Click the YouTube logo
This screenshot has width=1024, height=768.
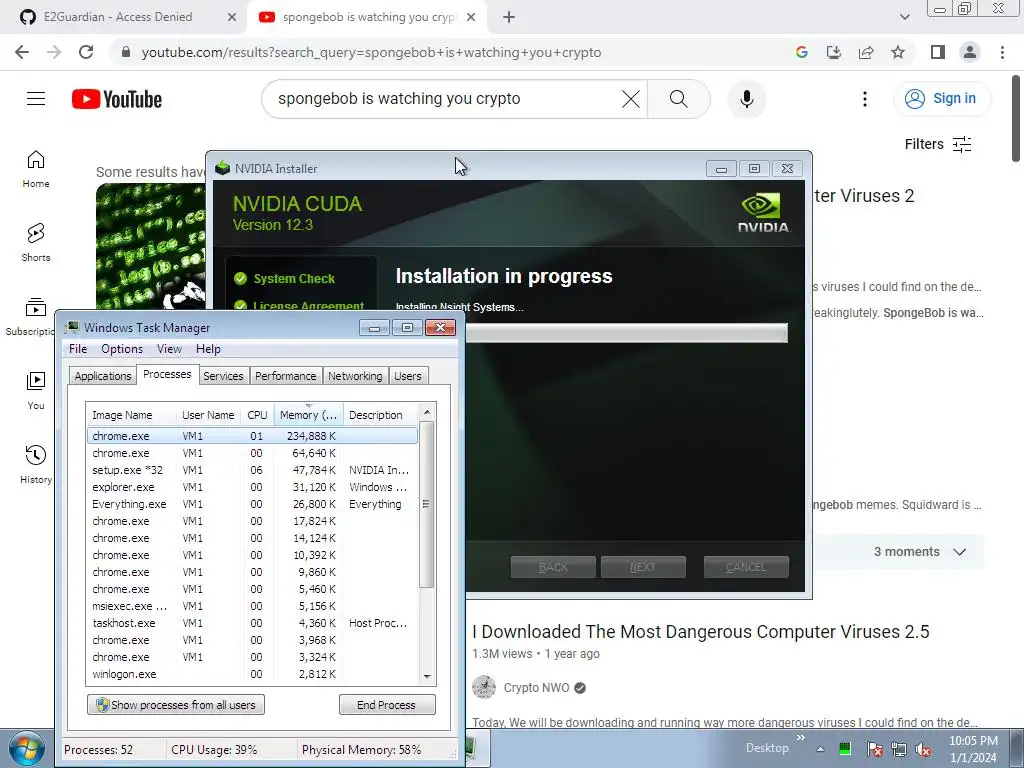click(x=117, y=99)
